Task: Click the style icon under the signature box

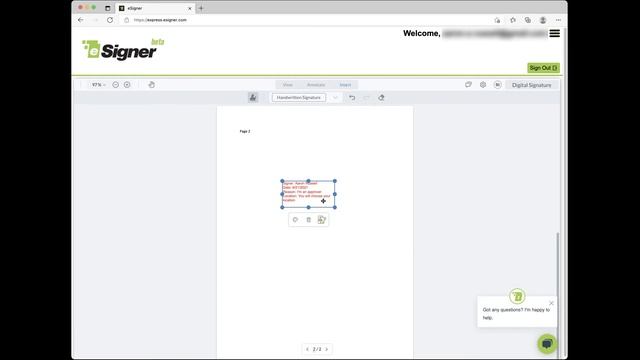Action: pos(295,220)
